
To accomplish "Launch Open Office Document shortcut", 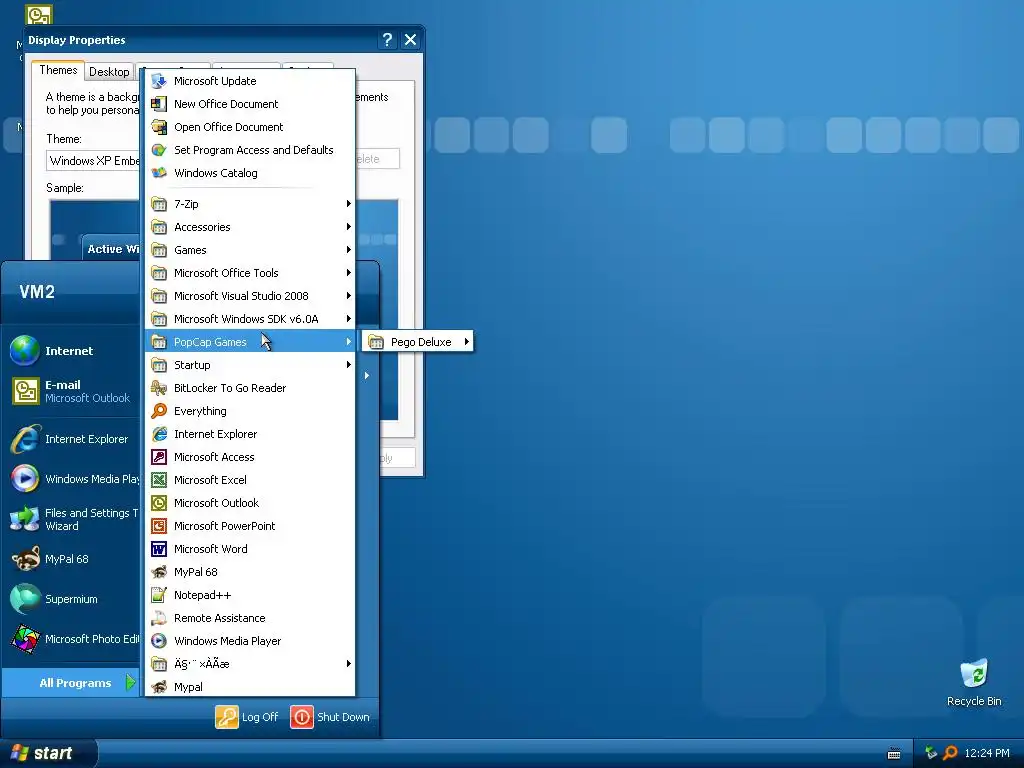I will (x=250, y=127).
